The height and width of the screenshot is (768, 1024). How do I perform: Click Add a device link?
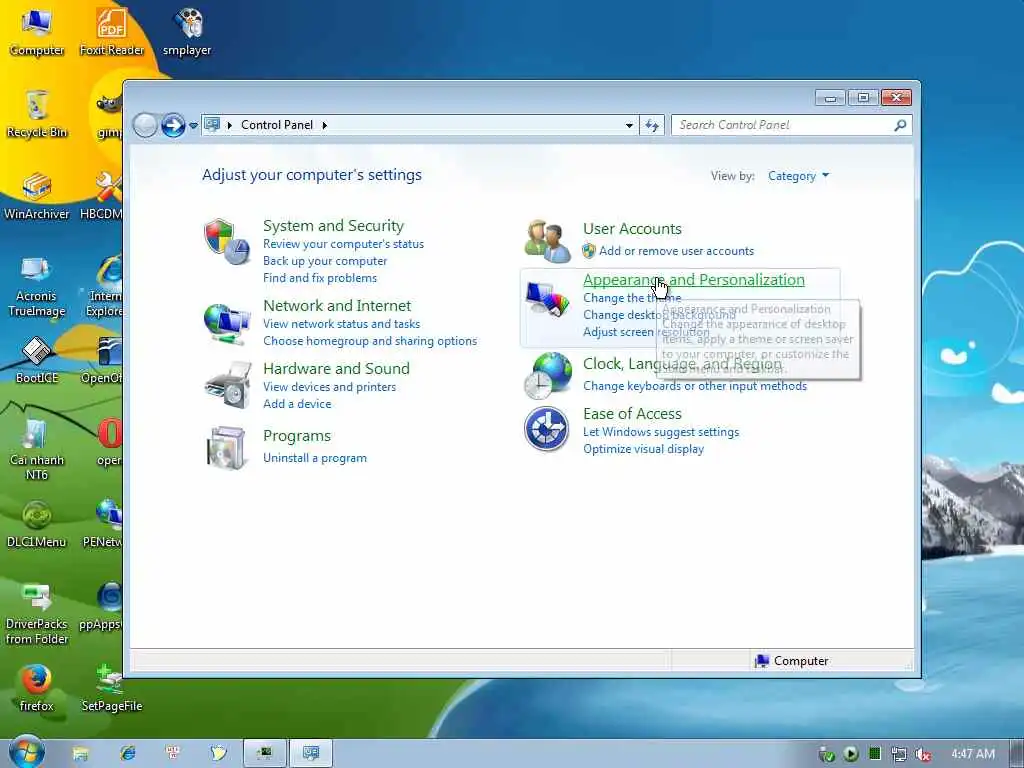pyautogui.click(x=297, y=404)
